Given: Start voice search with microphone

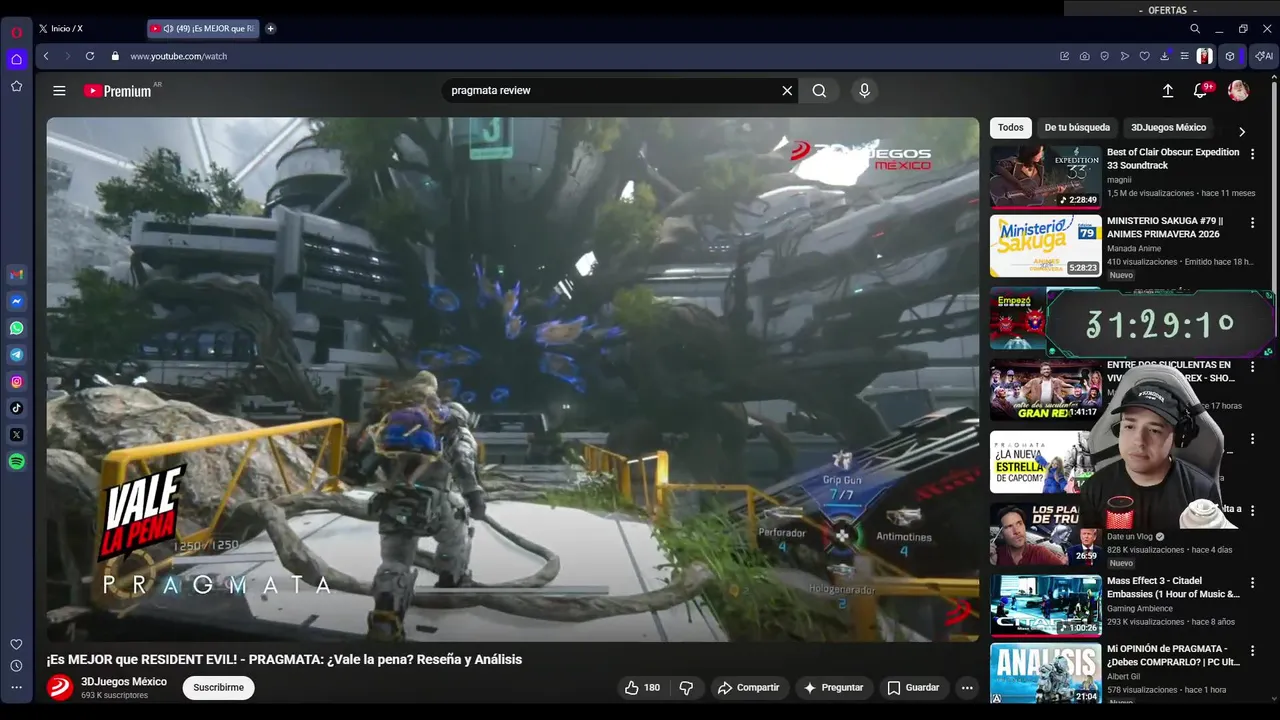Looking at the screenshot, I should click(865, 91).
